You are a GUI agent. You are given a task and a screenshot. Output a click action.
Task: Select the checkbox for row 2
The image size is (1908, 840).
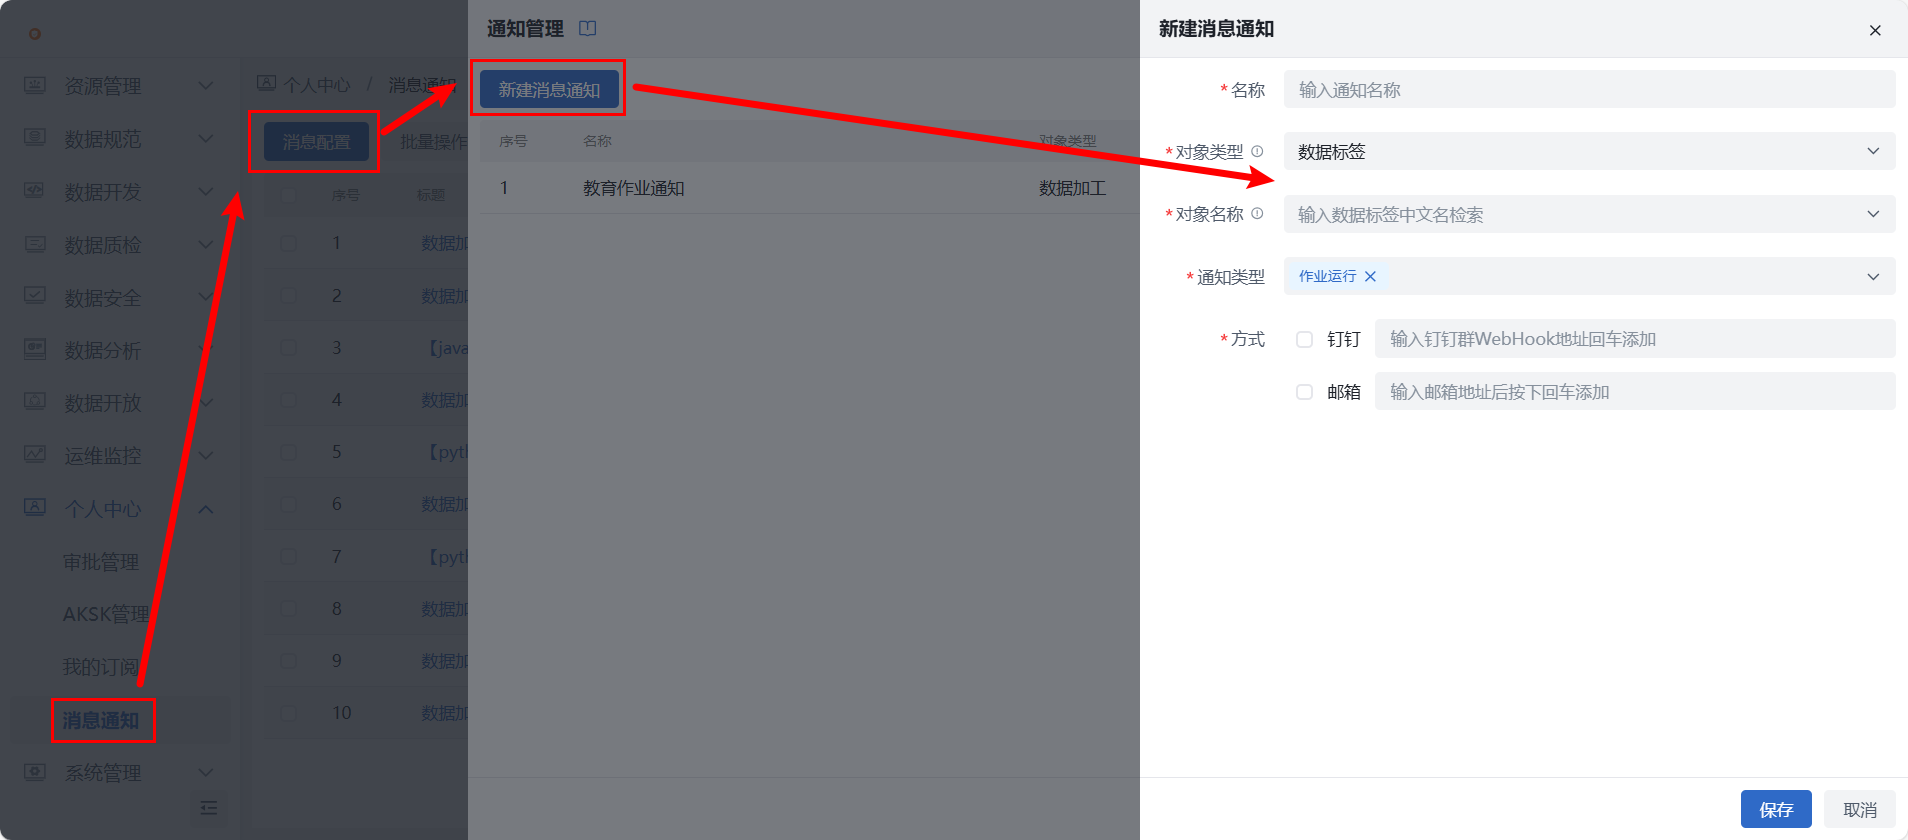coord(288,295)
